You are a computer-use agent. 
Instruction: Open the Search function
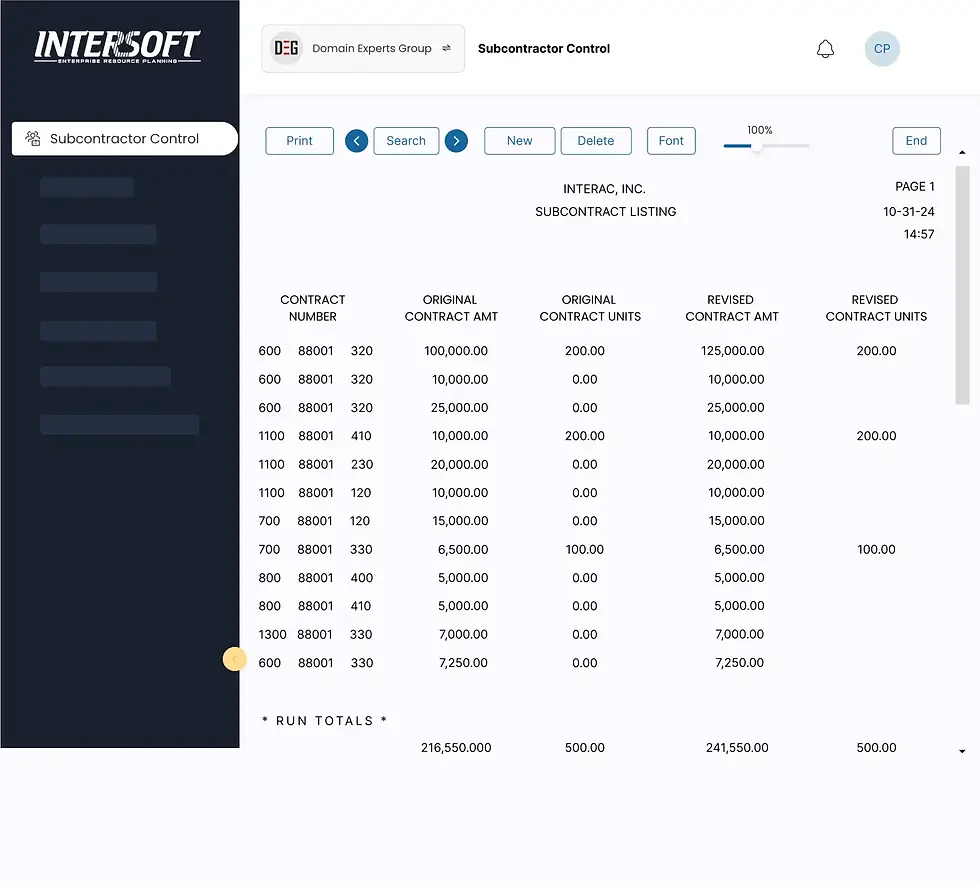[x=406, y=141]
